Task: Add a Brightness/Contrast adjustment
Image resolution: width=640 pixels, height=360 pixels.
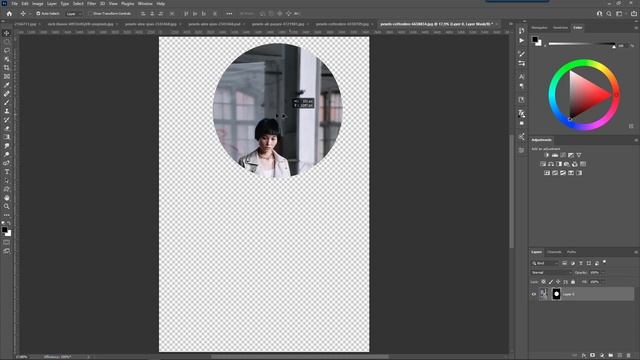Action: point(547,155)
